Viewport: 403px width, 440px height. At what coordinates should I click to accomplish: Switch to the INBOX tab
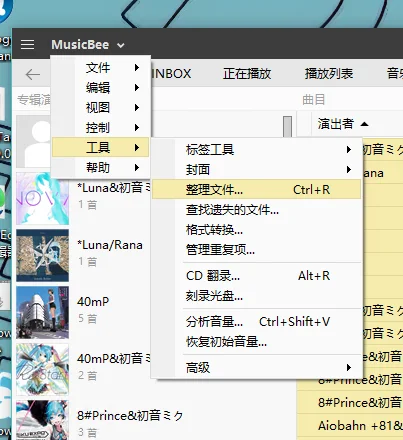point(171,74)
